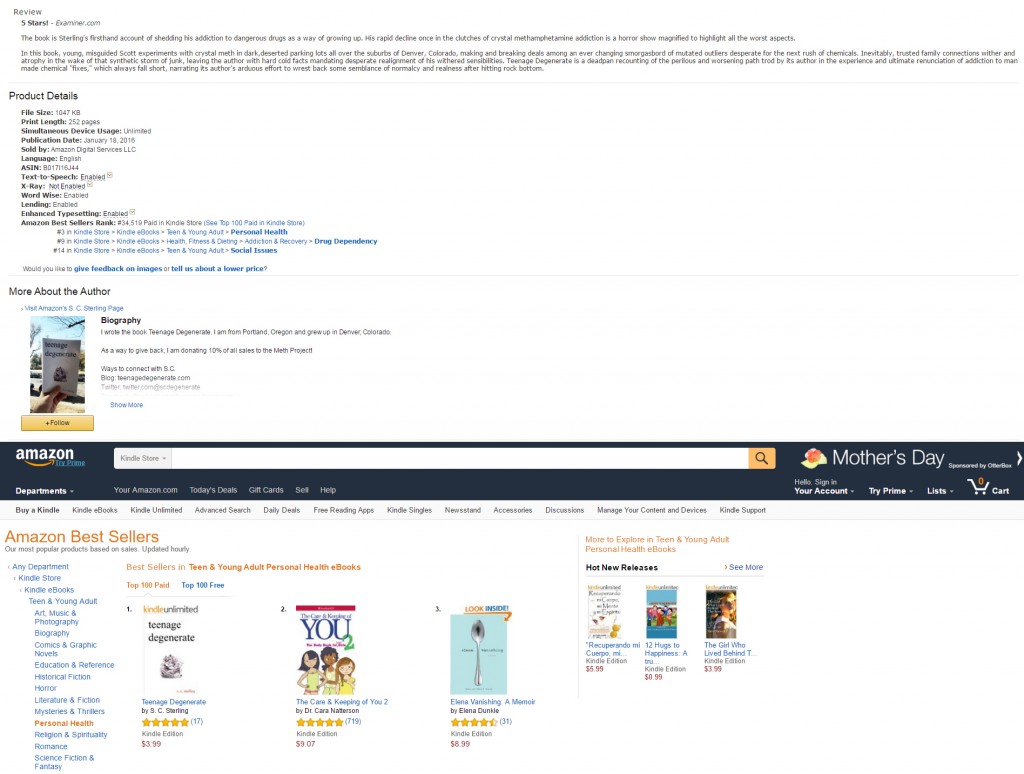The image size is (1024, 774).
Task: Click the Text-to-Speech info arrow icon
Action: pos(110,175)
